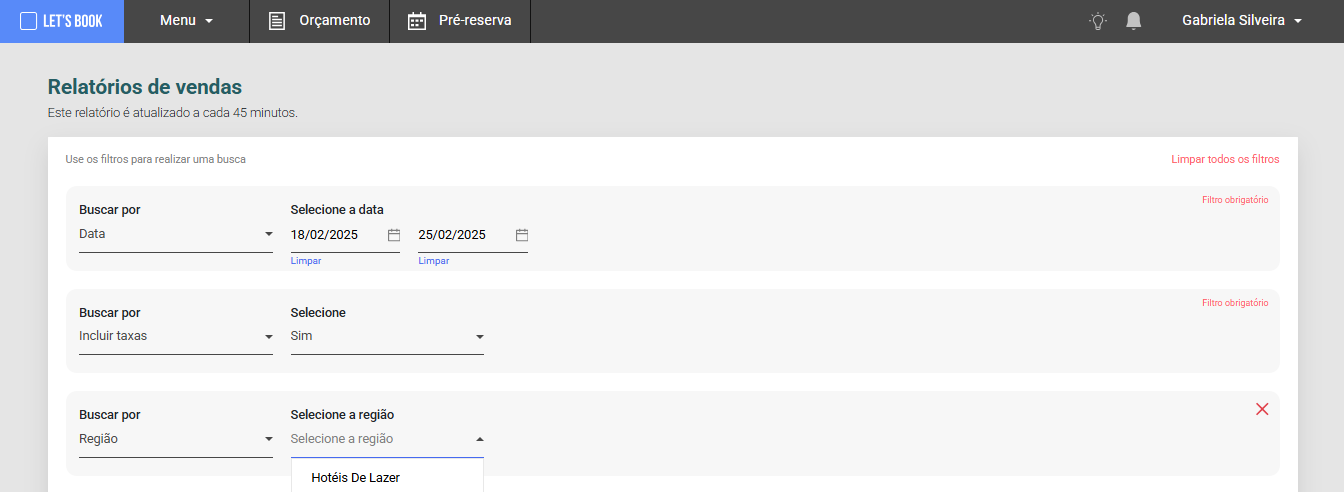Collapse the Selecione a região dropdown
1344x492 pixels.
387,439
